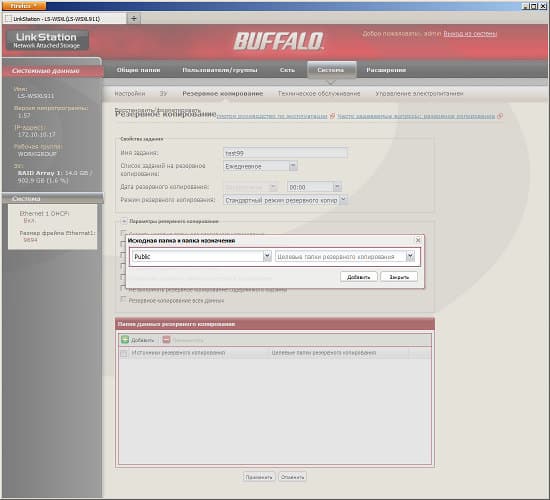Image resolution: width=550 pixels, height=500 pixels.
Task: Click the LinkStation Network Attached Storage logo
Action: [47, 40]
